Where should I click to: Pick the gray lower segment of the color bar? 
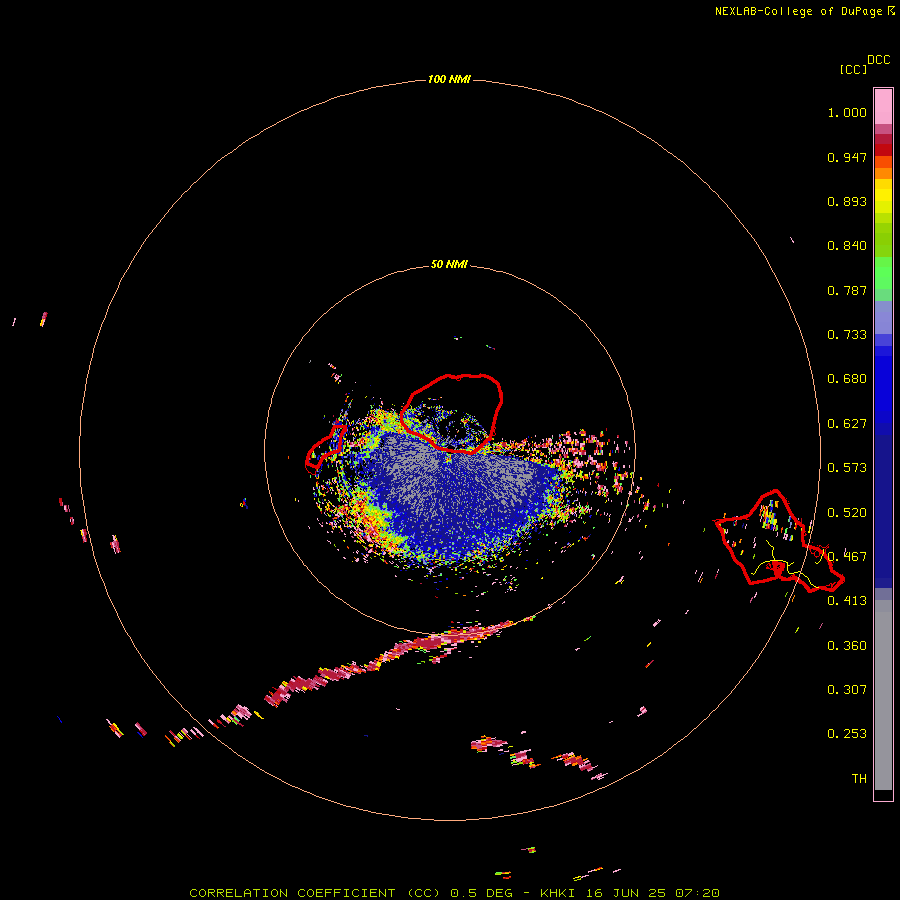[883, 695]
